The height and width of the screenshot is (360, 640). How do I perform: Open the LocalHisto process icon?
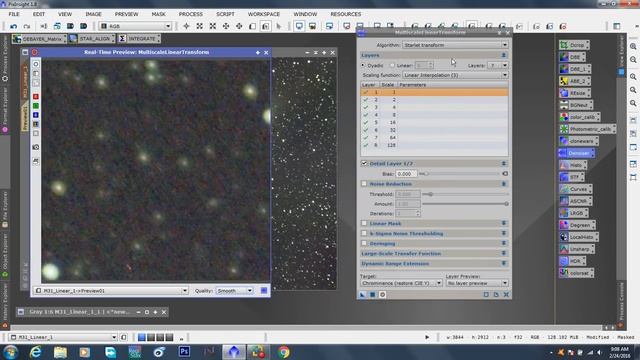(578, 237)
